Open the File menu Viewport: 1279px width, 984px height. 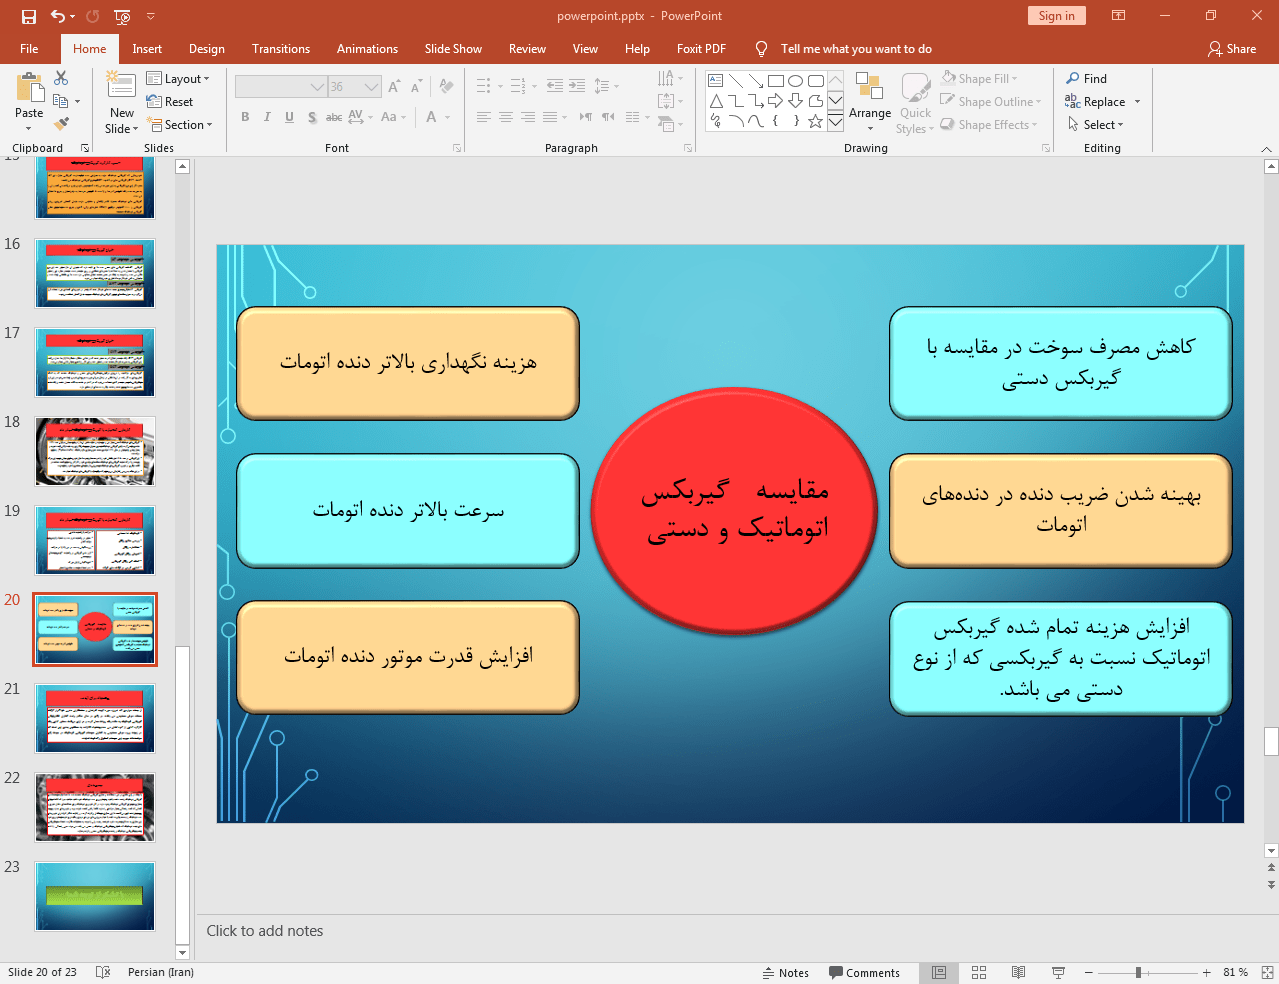click(29, 49)
